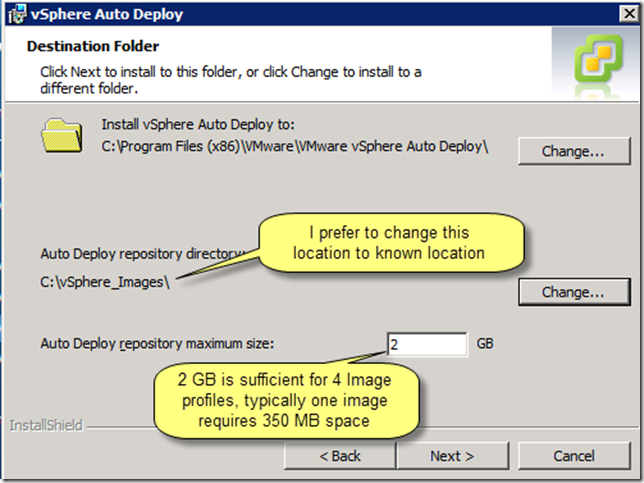Click the VMware logo in header
This screenshot has width=644, height=483.
(598, 59)
